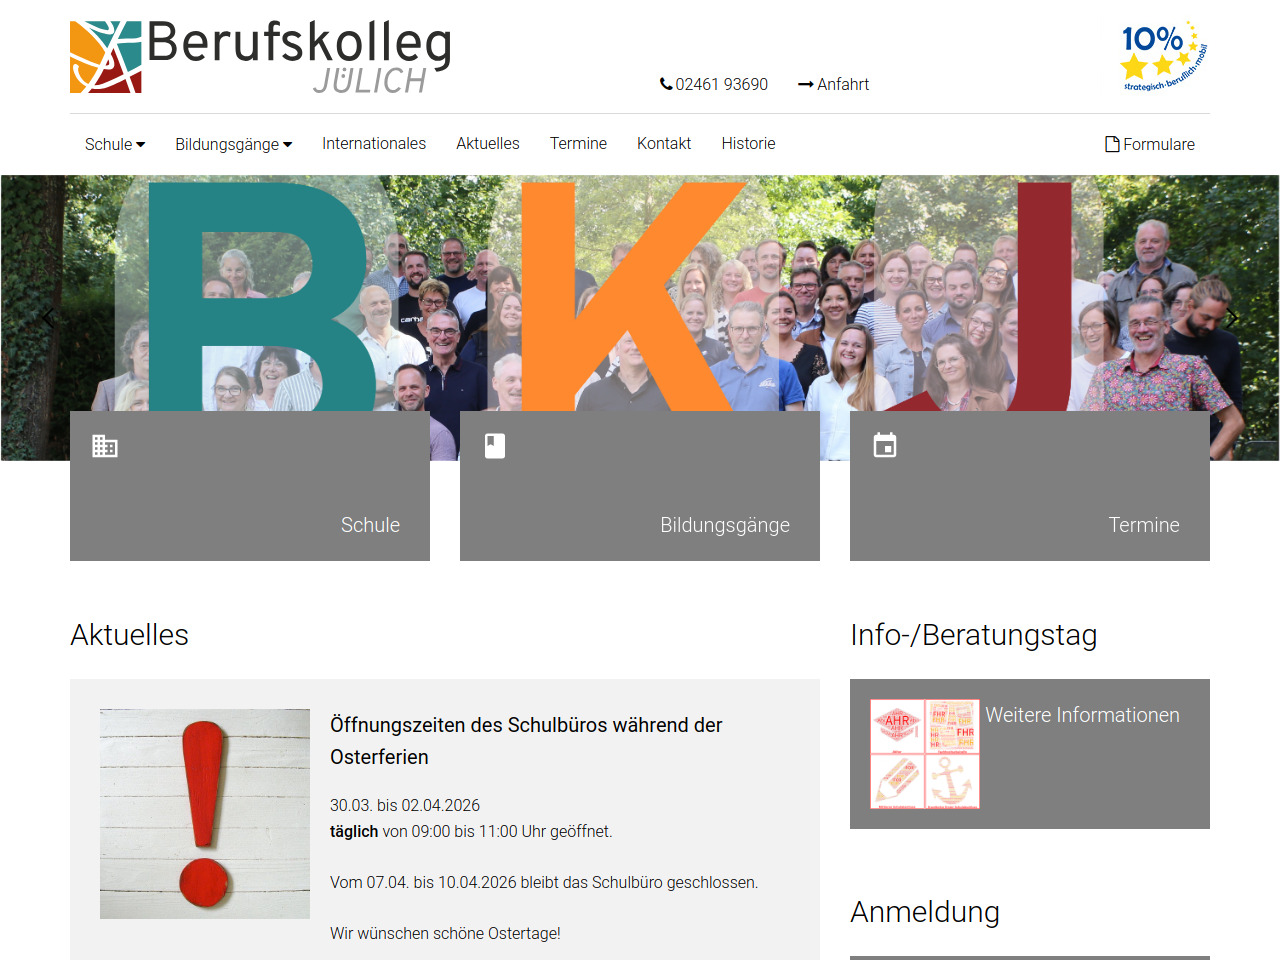Click the calendar icon in the Termine tile
This screenshot has height=960, width=1280.
[885, 445]
